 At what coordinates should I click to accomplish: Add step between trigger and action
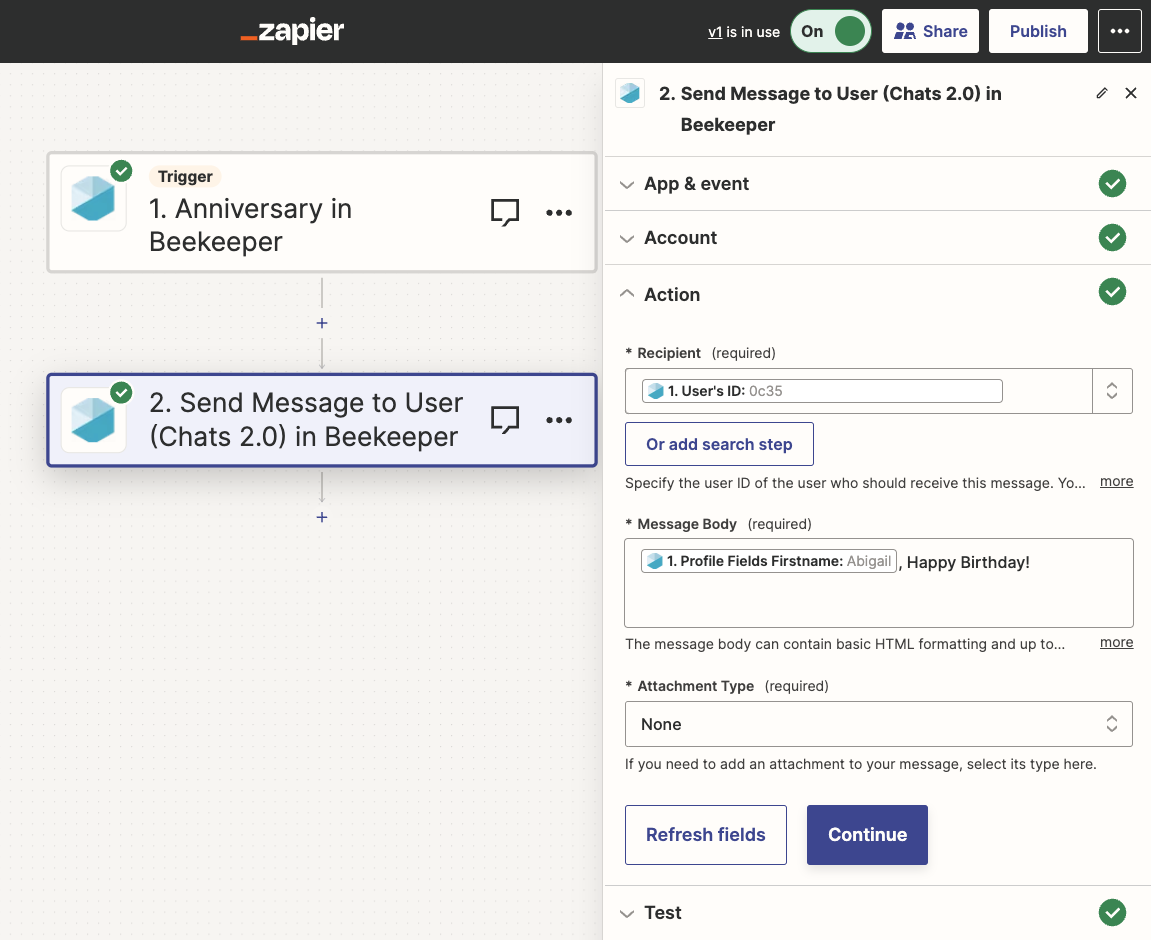point(322,323)
